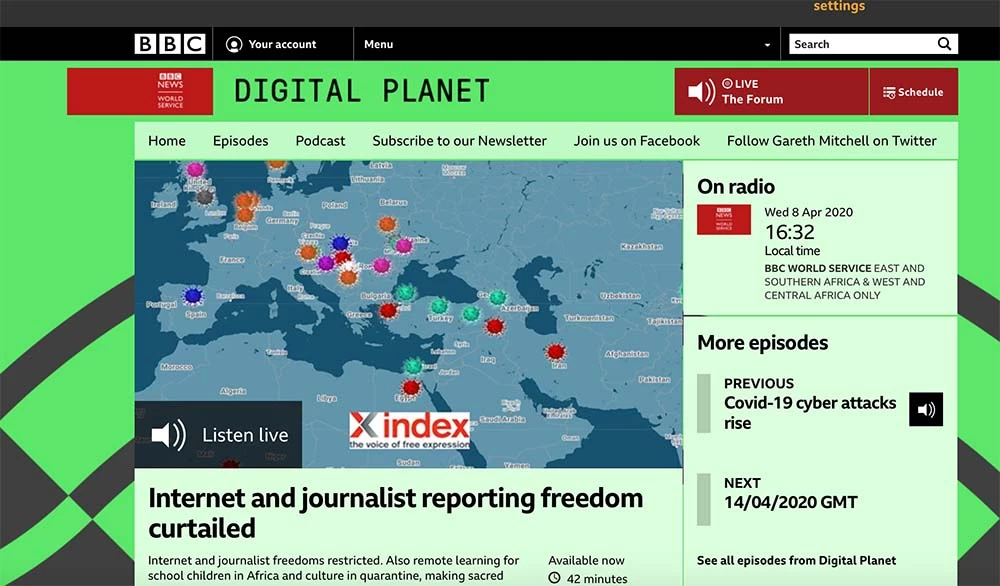Click the magnifier search icon
Screen dimensions: 1000x586
click(945, 44)
